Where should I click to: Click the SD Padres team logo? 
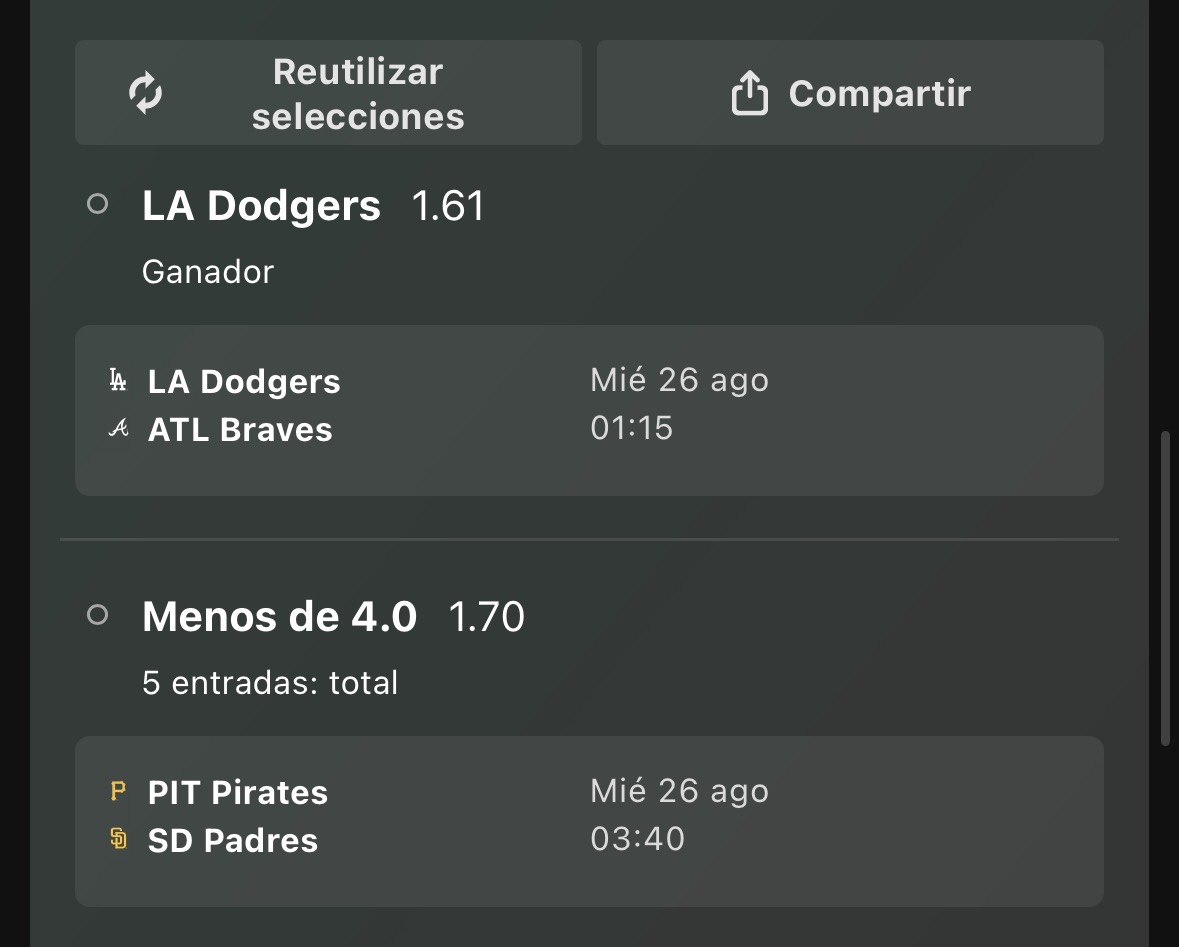coord(118,838)
